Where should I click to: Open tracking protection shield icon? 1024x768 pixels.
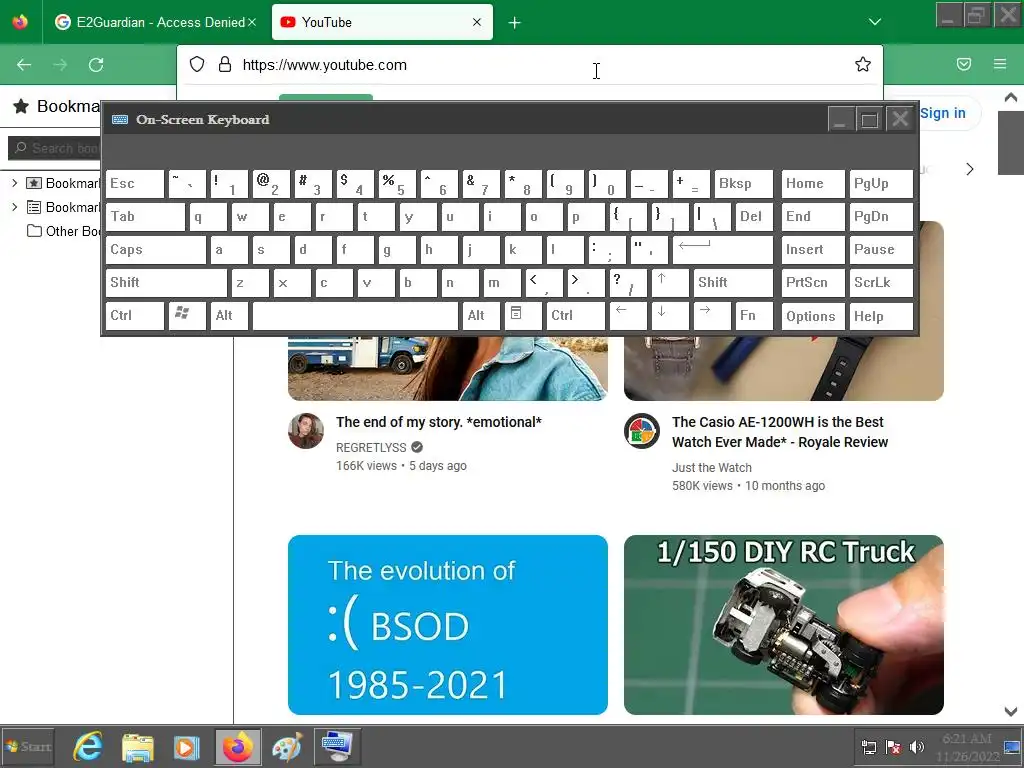[197, 64]
